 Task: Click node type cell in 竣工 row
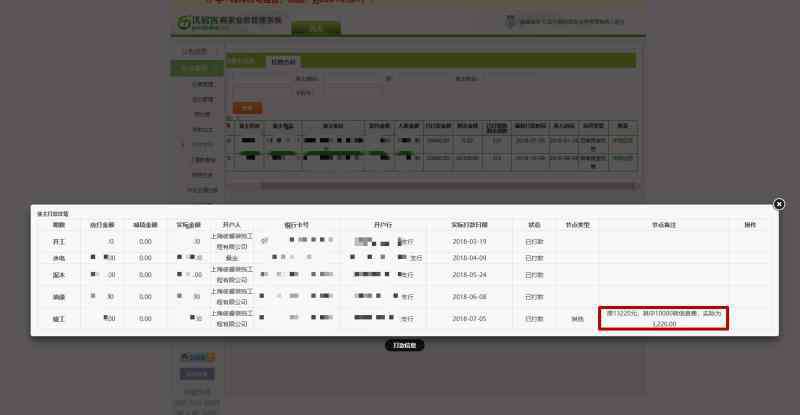click(578, 319)
